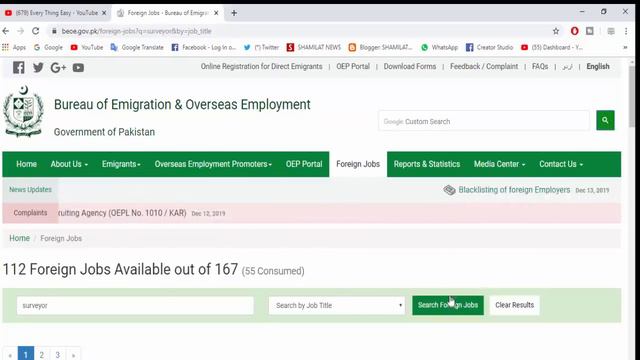
Task: Show more bookmarks via overflow chevron
Action: tap(625, 47)
